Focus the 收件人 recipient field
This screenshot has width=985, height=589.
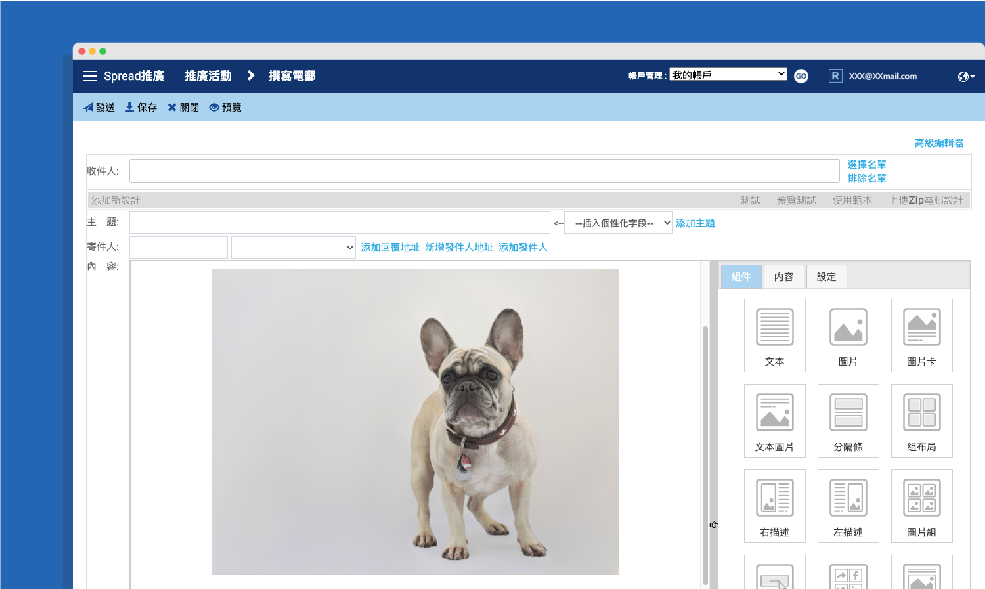click(484, 171)
